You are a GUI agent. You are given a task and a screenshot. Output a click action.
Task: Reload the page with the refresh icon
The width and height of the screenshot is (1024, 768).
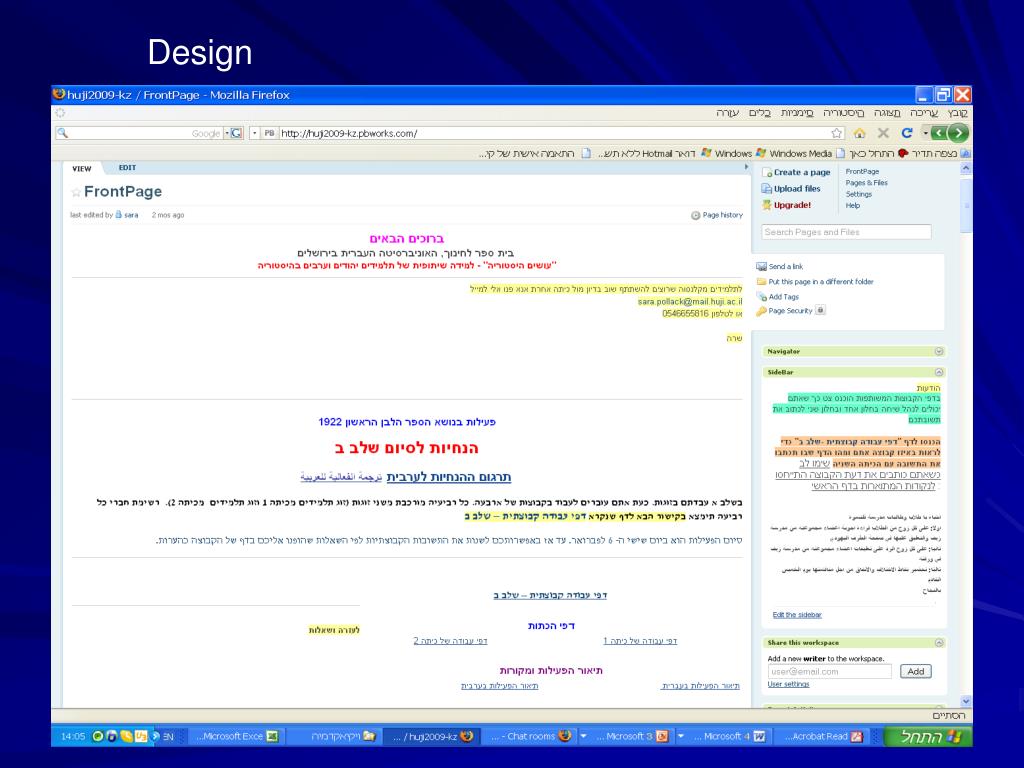906,133
